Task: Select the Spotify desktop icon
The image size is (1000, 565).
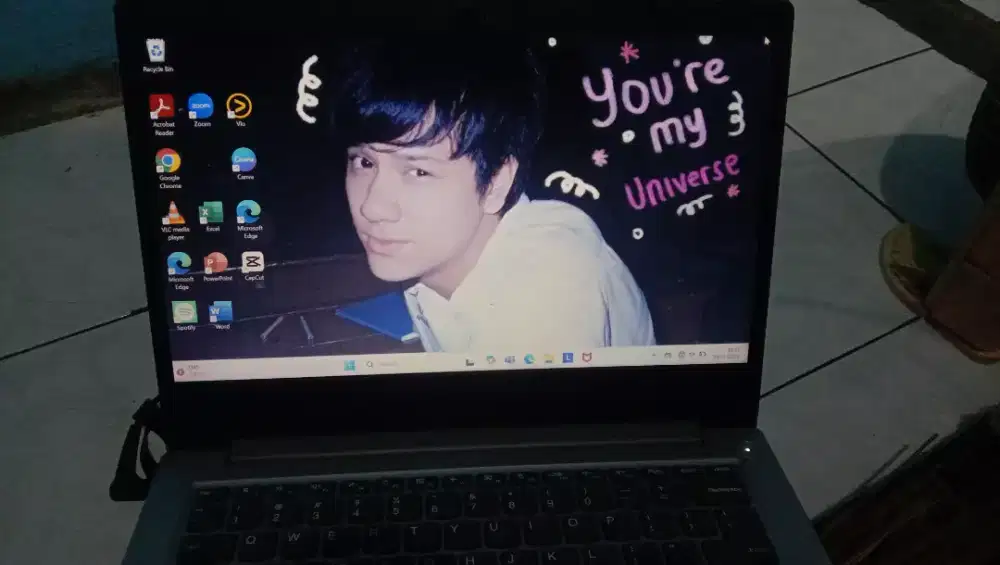Action: tap(184, 312)
